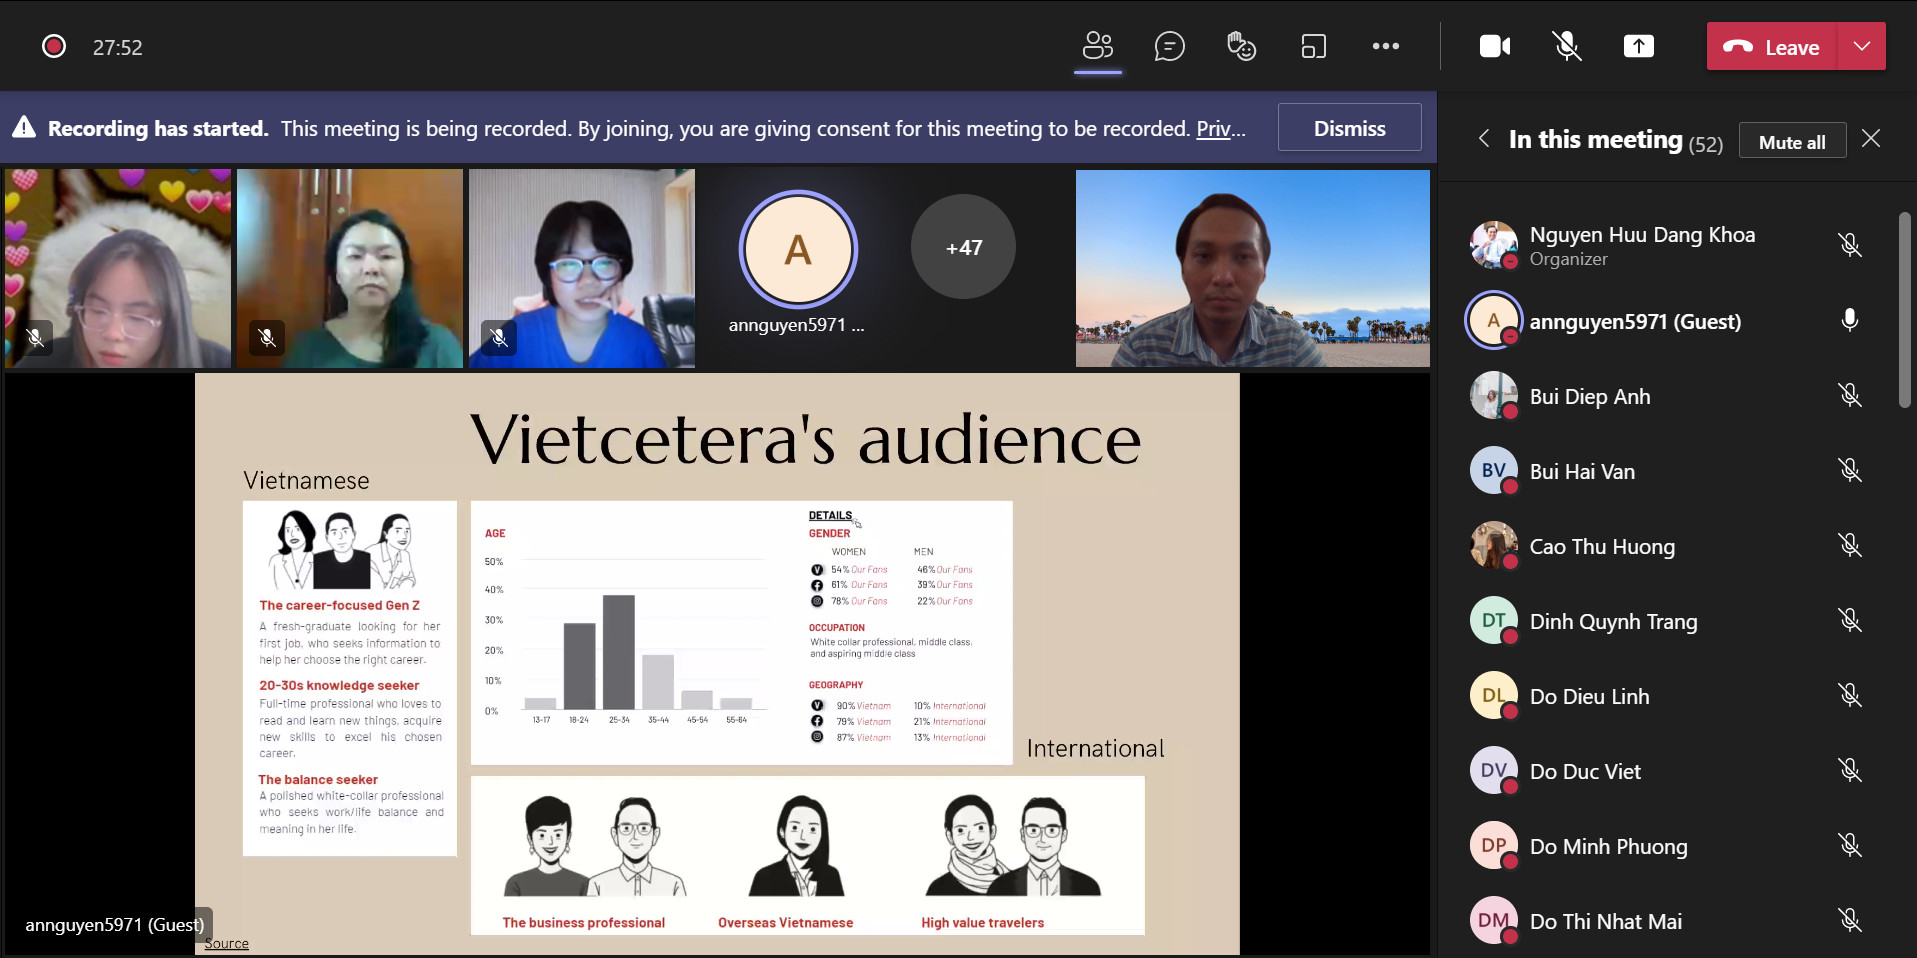The image size is (1917, 958).
Task: Open the Privacy policy link in banner
Action: point(1221,129)
